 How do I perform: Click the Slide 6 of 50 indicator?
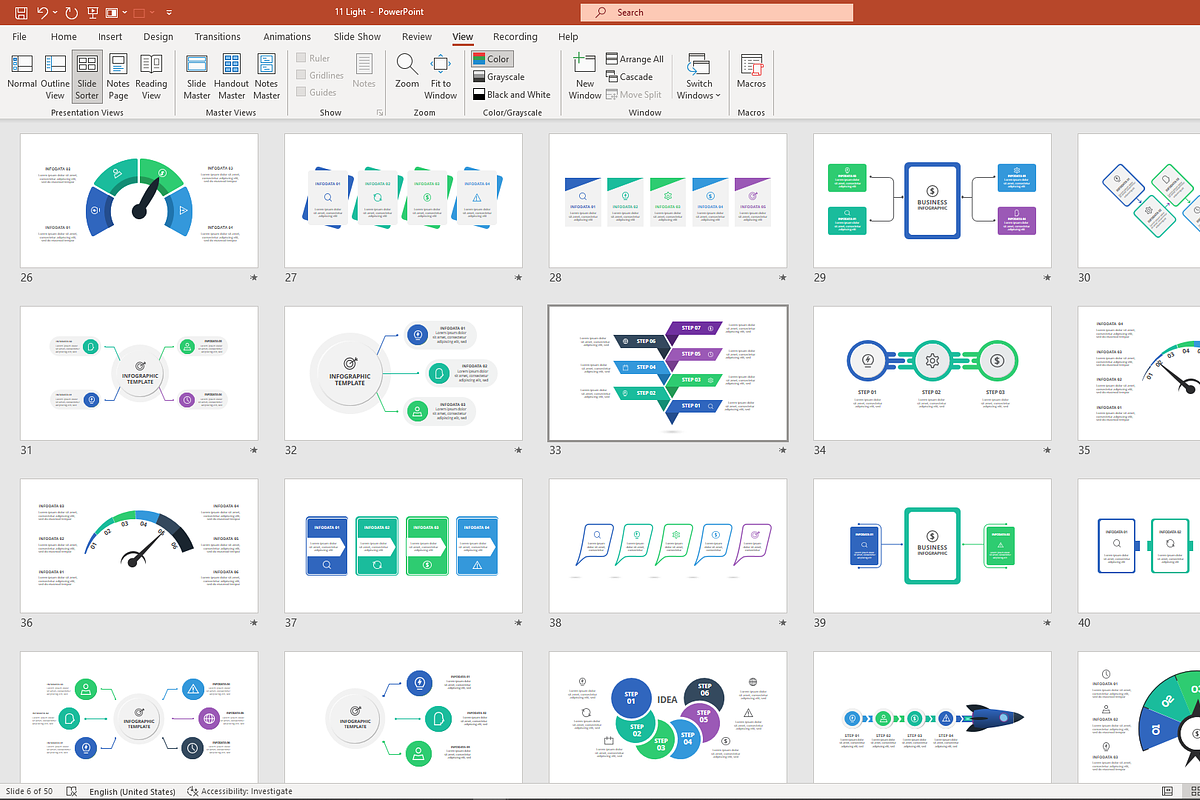(29, 791)
